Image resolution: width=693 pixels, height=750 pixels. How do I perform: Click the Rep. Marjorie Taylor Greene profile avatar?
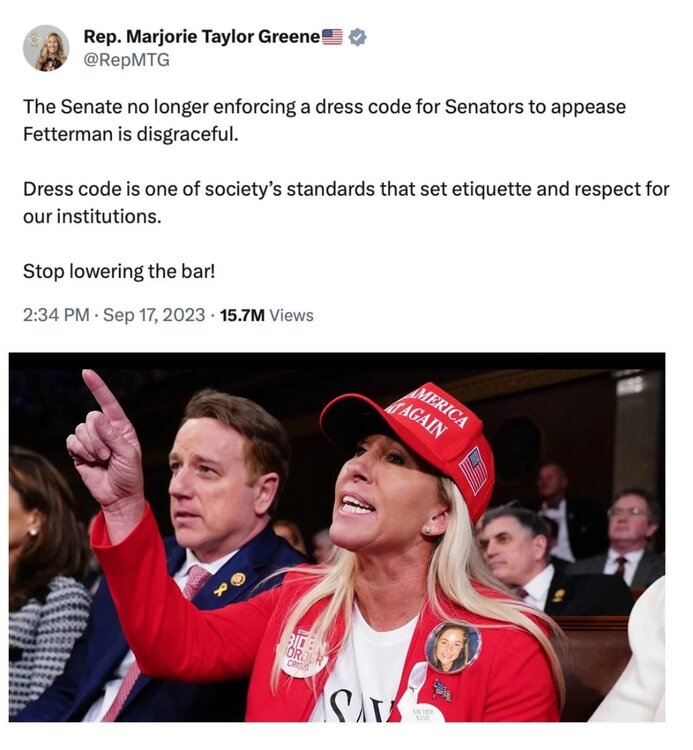(46, 48)
